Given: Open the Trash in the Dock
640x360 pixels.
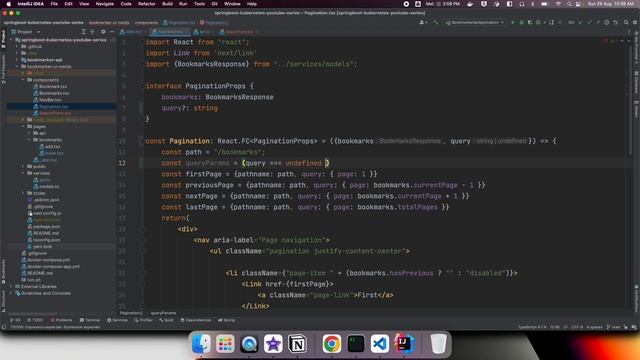Looking at the screenshot, I should click(438, 344).
